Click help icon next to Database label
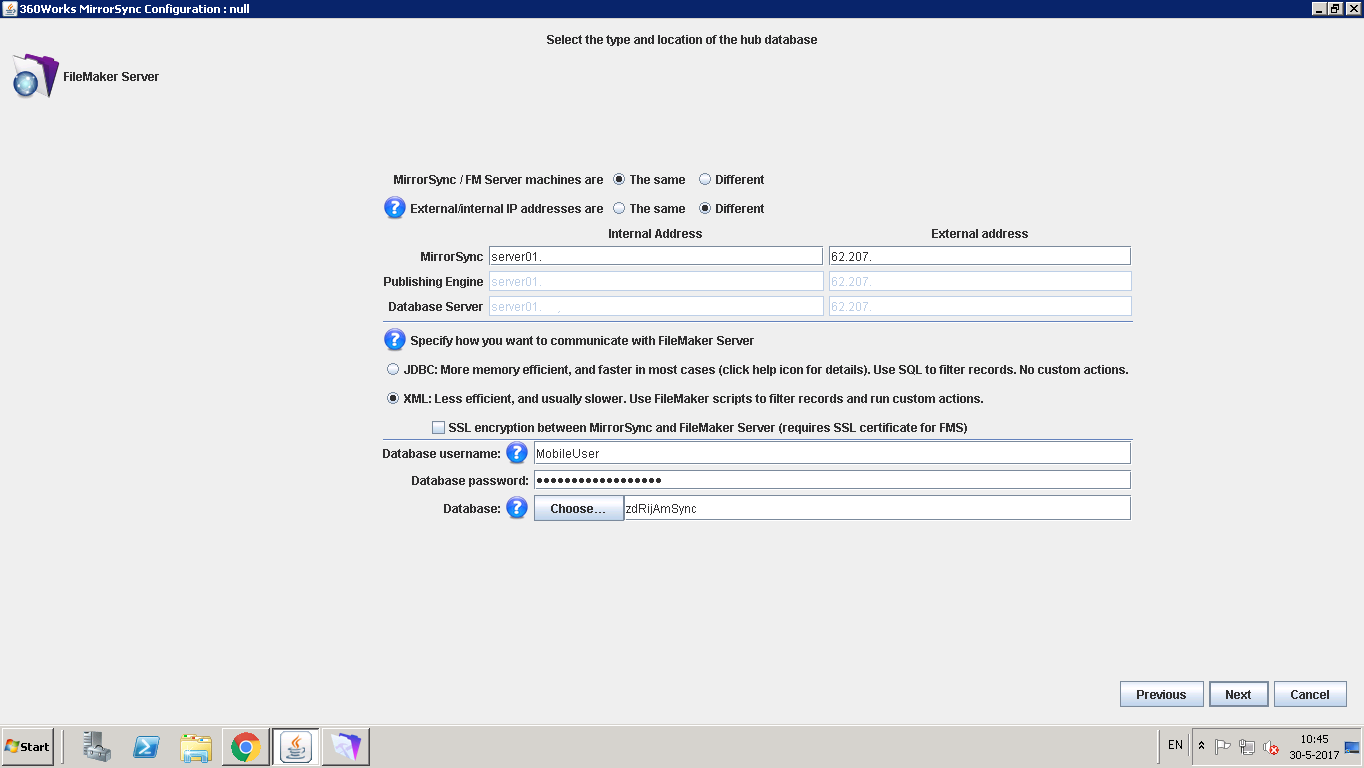 [516, 508]
